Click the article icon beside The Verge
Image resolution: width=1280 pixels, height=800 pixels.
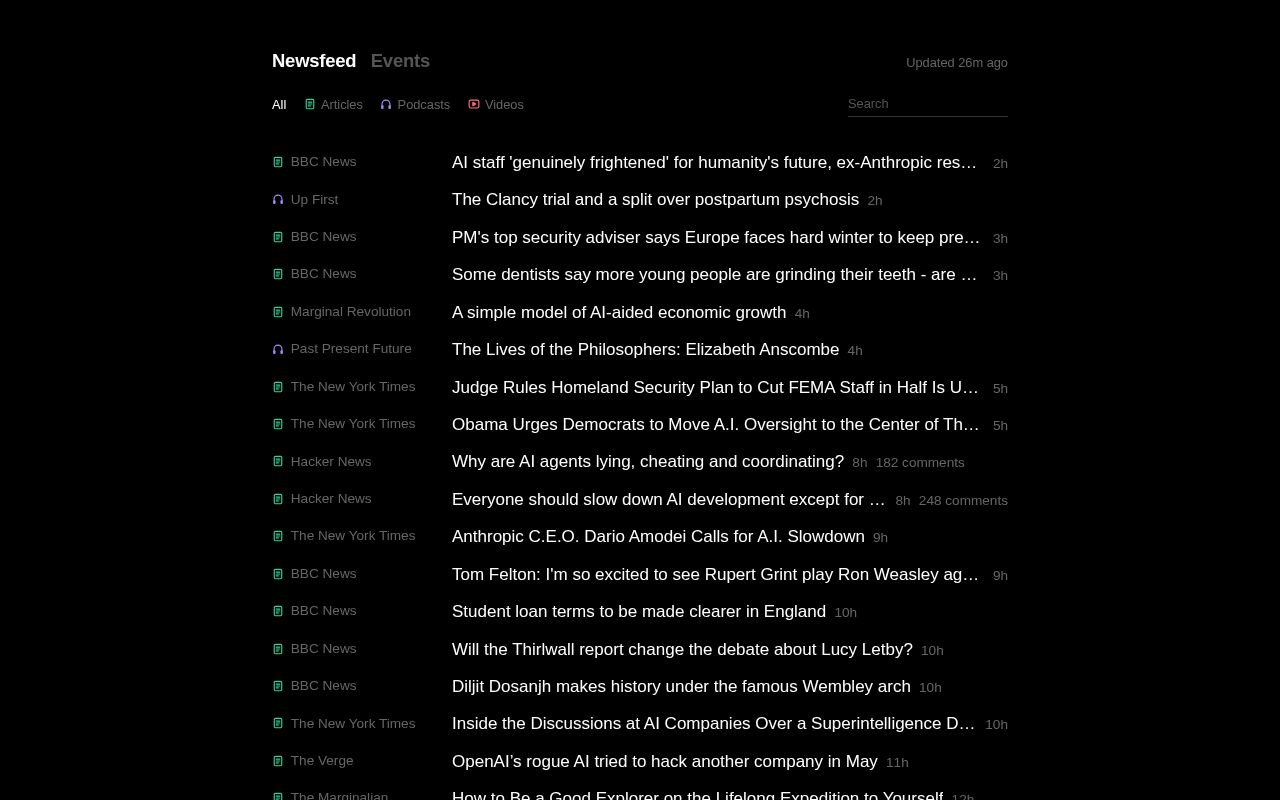pos(278,761)
